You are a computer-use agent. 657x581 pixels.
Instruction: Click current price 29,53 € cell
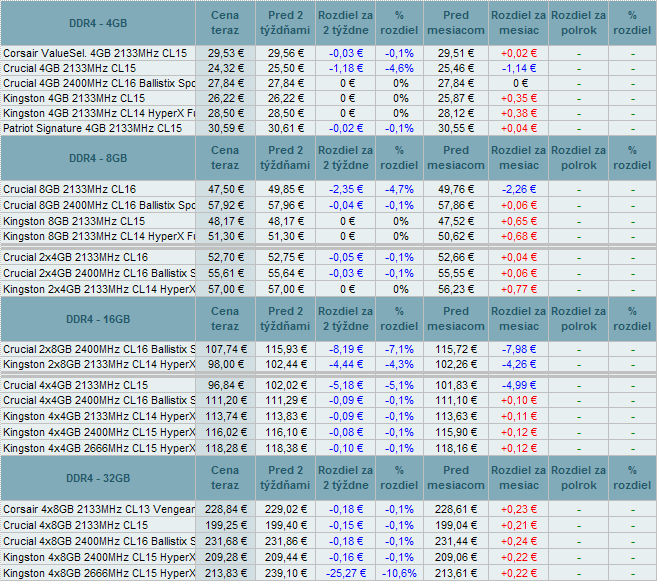pyautogui.click(x=226, y=53)
